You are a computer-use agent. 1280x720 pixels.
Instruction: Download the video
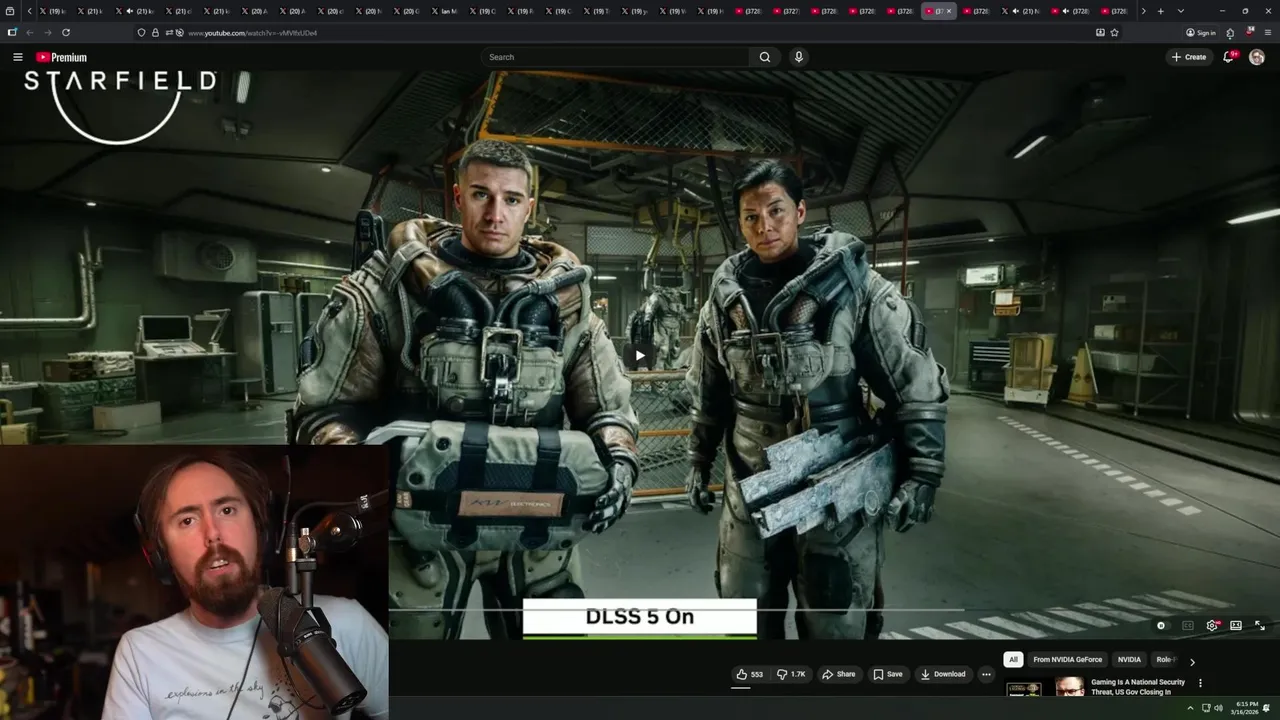(x=943, y=674)
